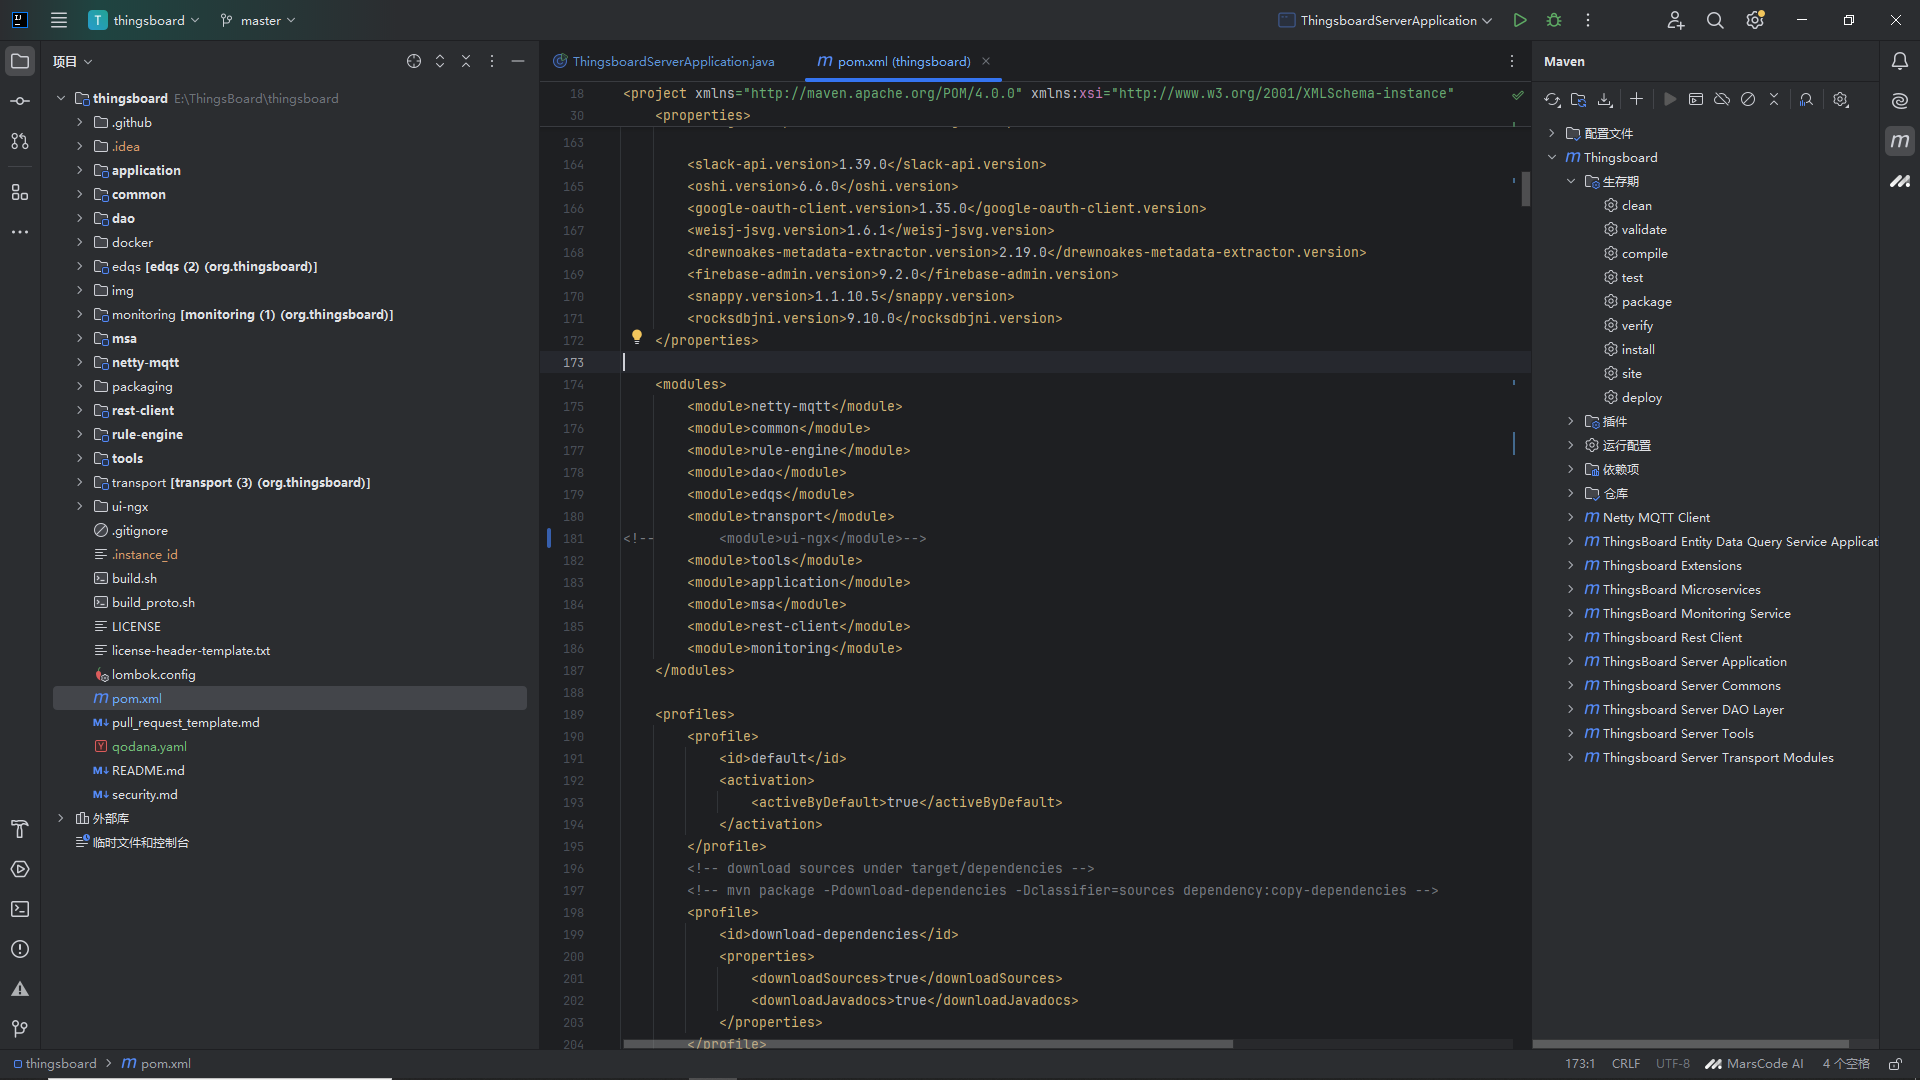Open the master branch dropdown

tap(259, 20)
